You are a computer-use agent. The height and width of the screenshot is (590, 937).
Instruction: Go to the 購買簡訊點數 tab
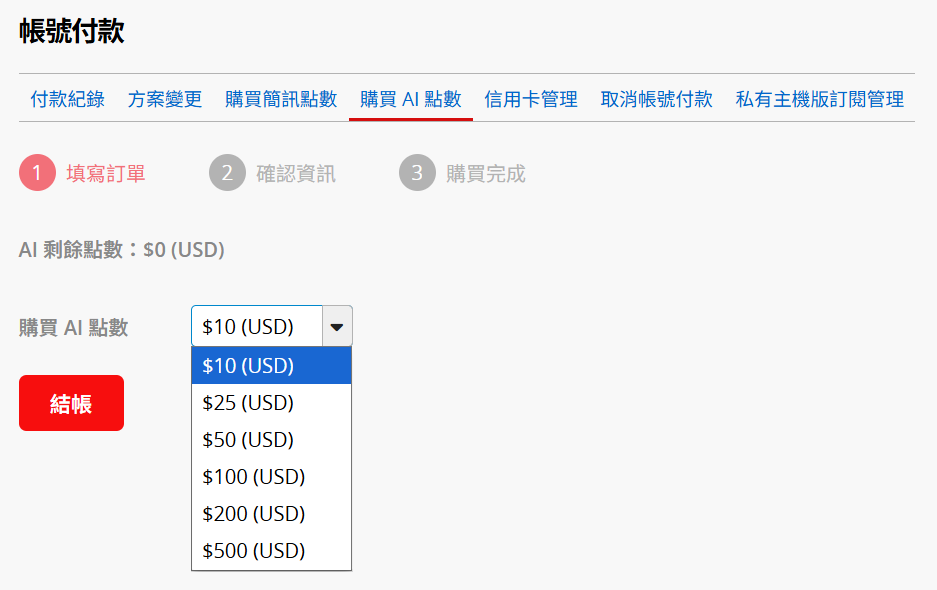coord(281,99)
